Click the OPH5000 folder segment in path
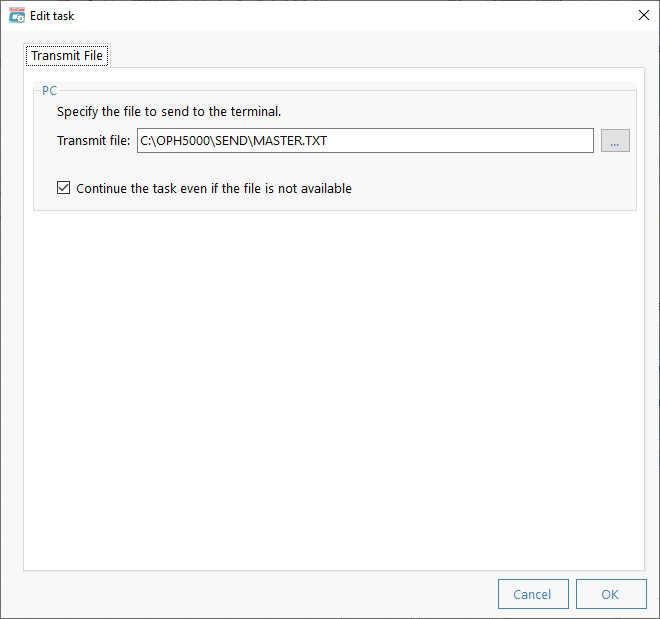Screen dimensions: 660x619 pos(183,141)
